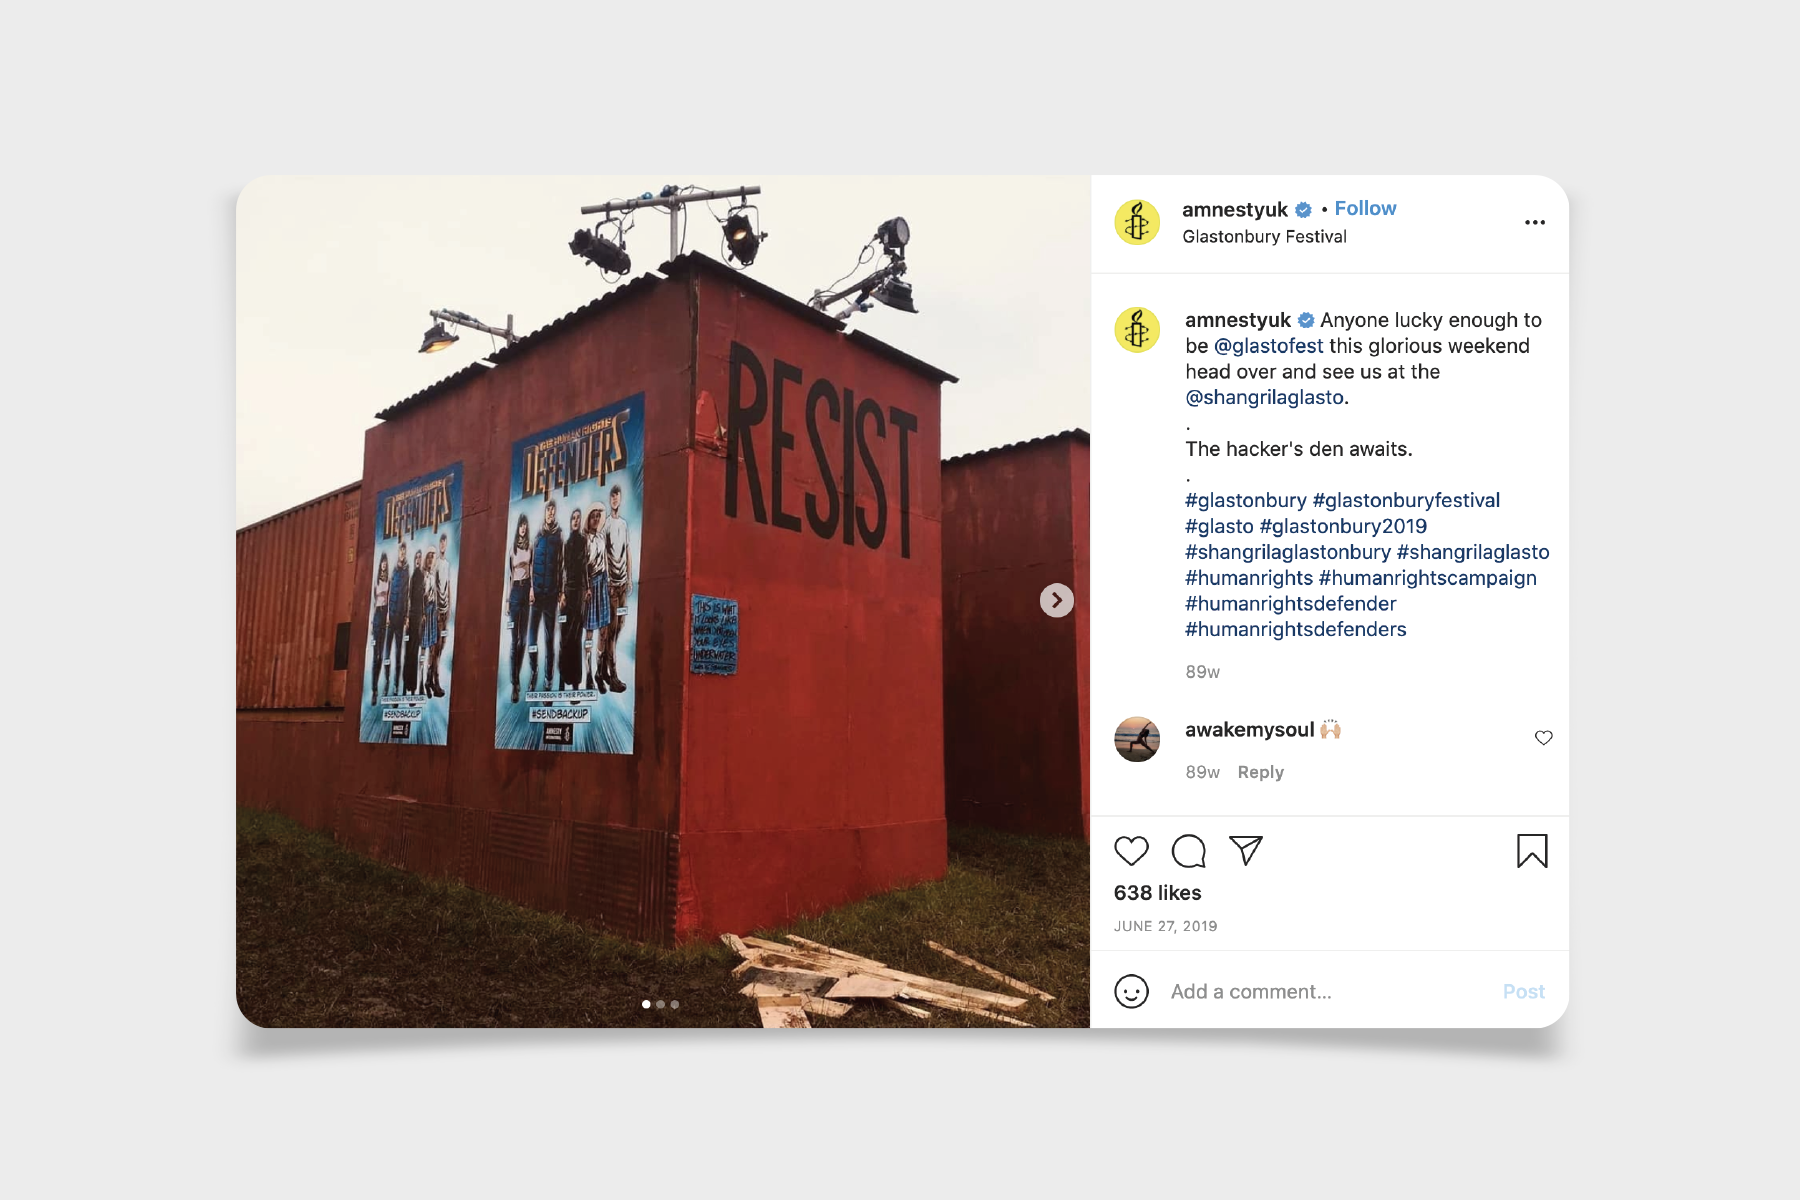Open the @shangrilaglasto mention
Viewport: 1800px width, 1200px height.
pyautogui.click(x=1265, y=397)
